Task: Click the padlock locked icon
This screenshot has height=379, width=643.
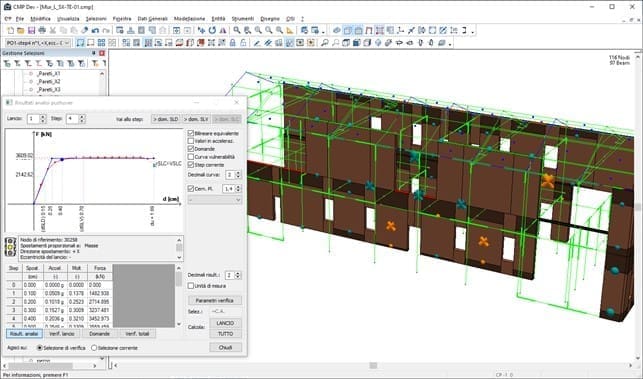Action: [233, 43]
